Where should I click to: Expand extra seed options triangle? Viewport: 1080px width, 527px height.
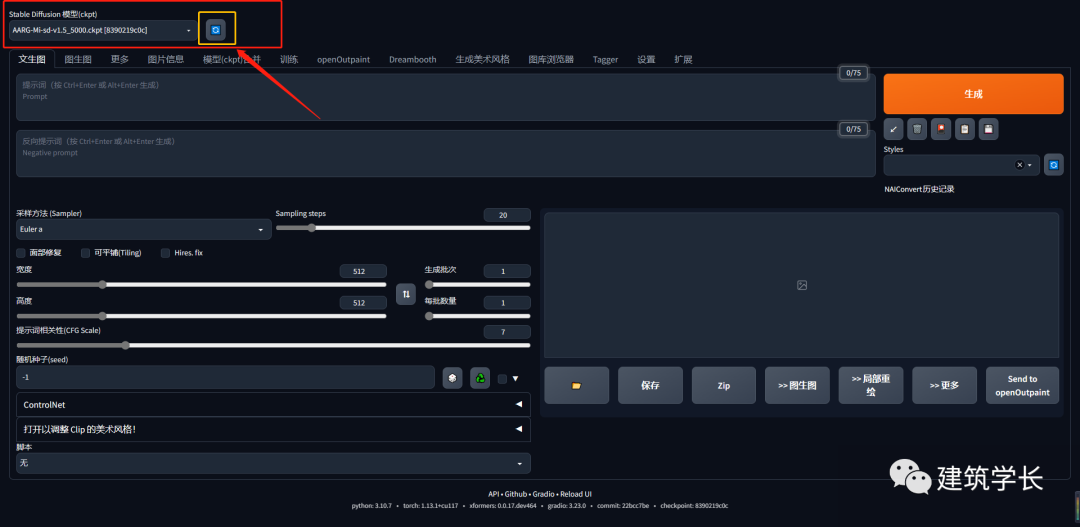click(x=515, y=378)
